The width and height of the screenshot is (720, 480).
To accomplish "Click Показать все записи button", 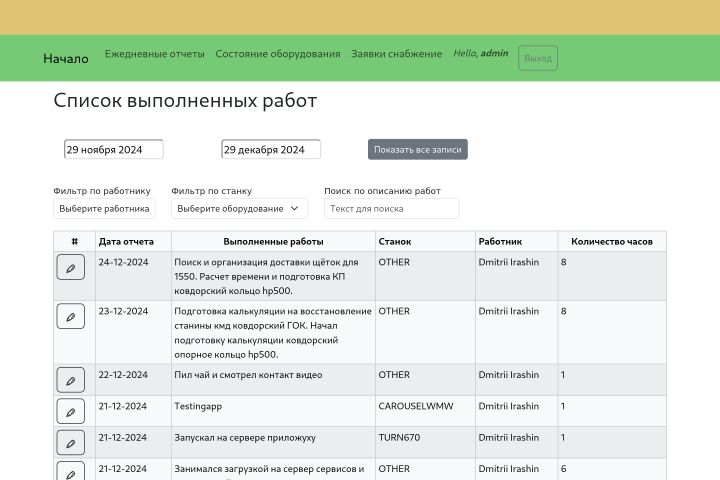I will [417, 149].
